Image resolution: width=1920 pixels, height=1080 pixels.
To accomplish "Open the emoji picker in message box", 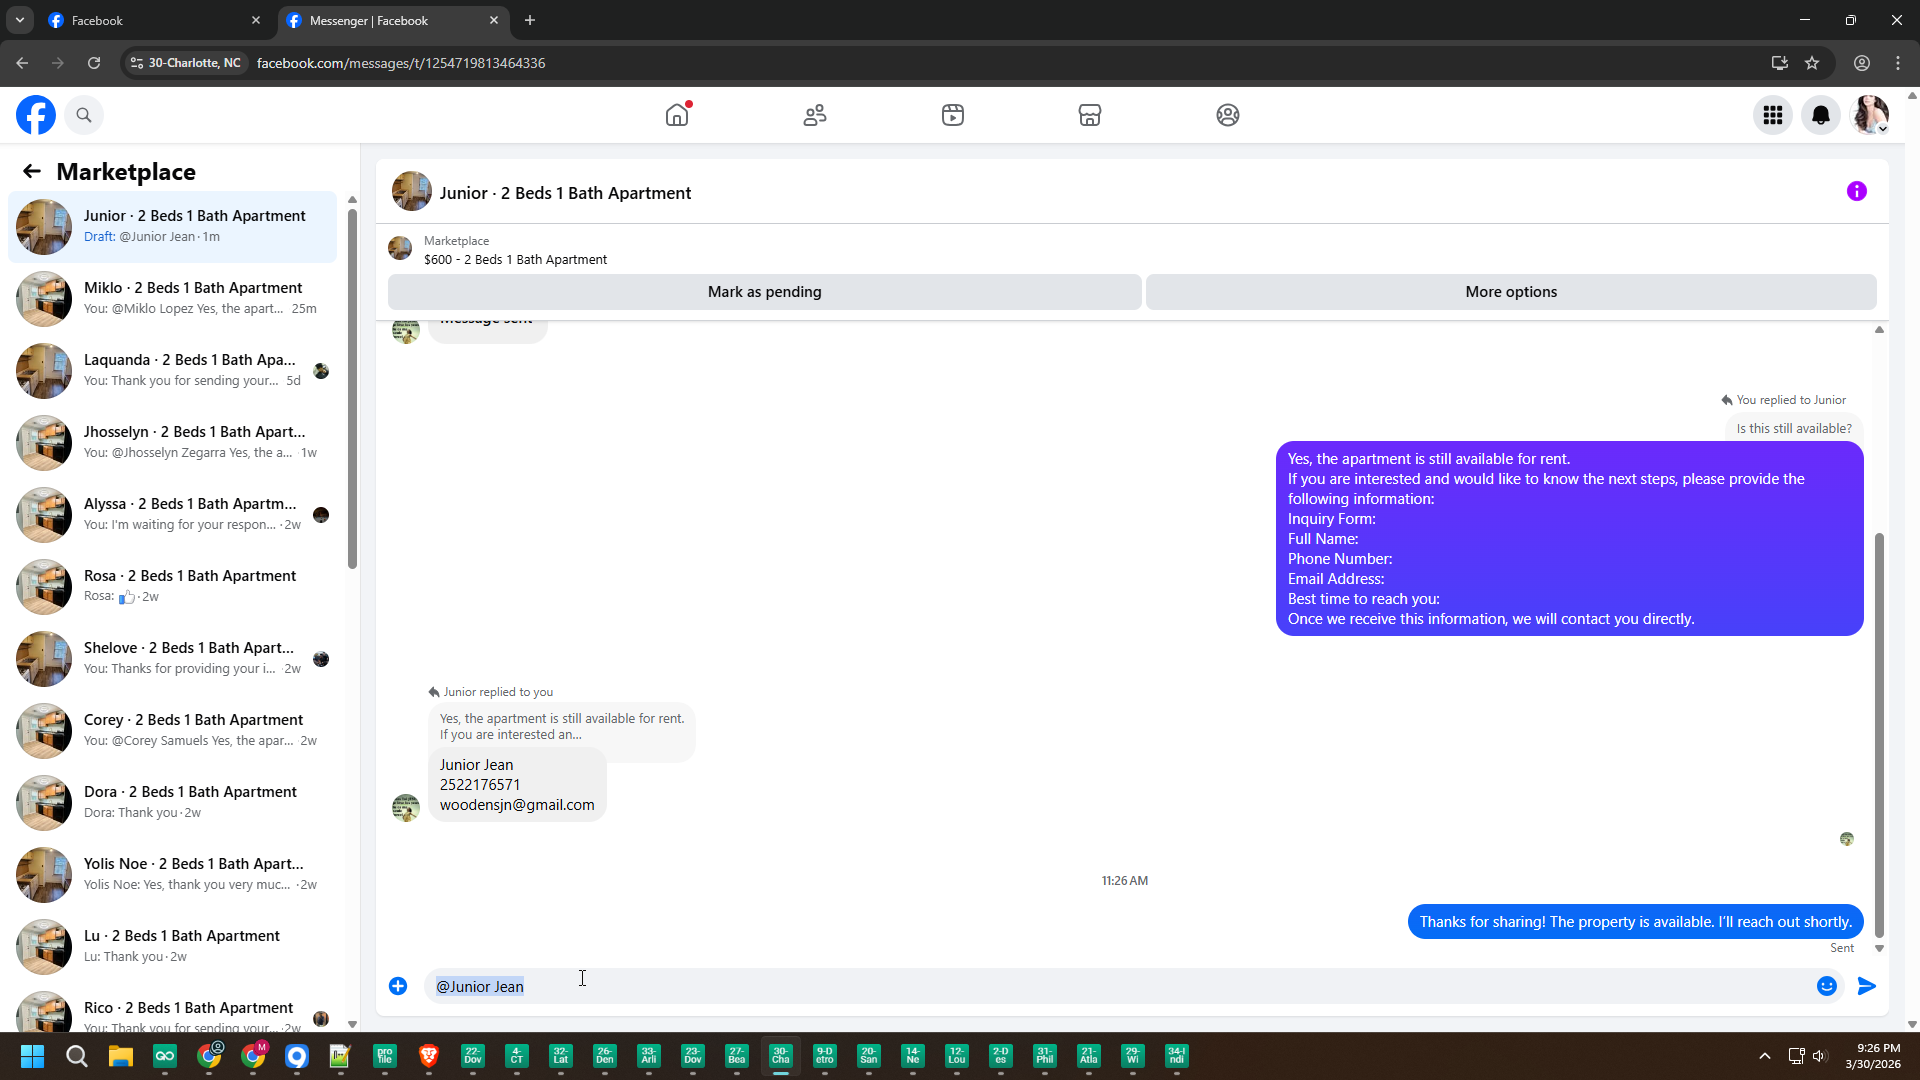I will coord(1826,986).
